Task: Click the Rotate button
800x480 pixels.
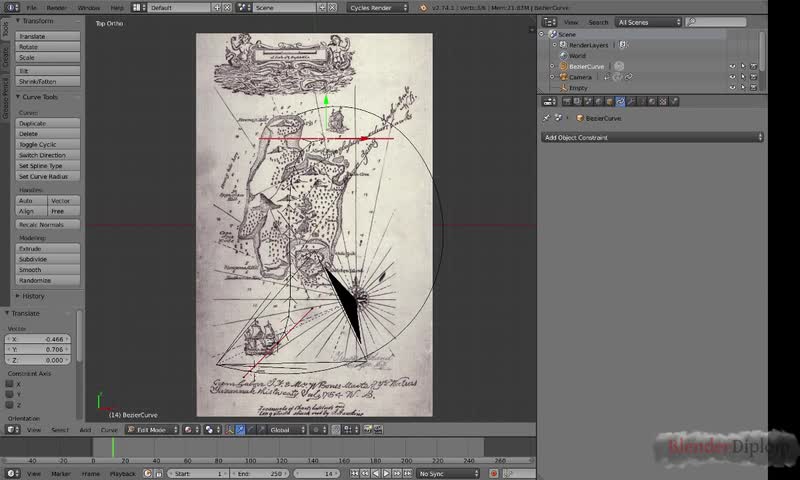Action: point(47,47)
